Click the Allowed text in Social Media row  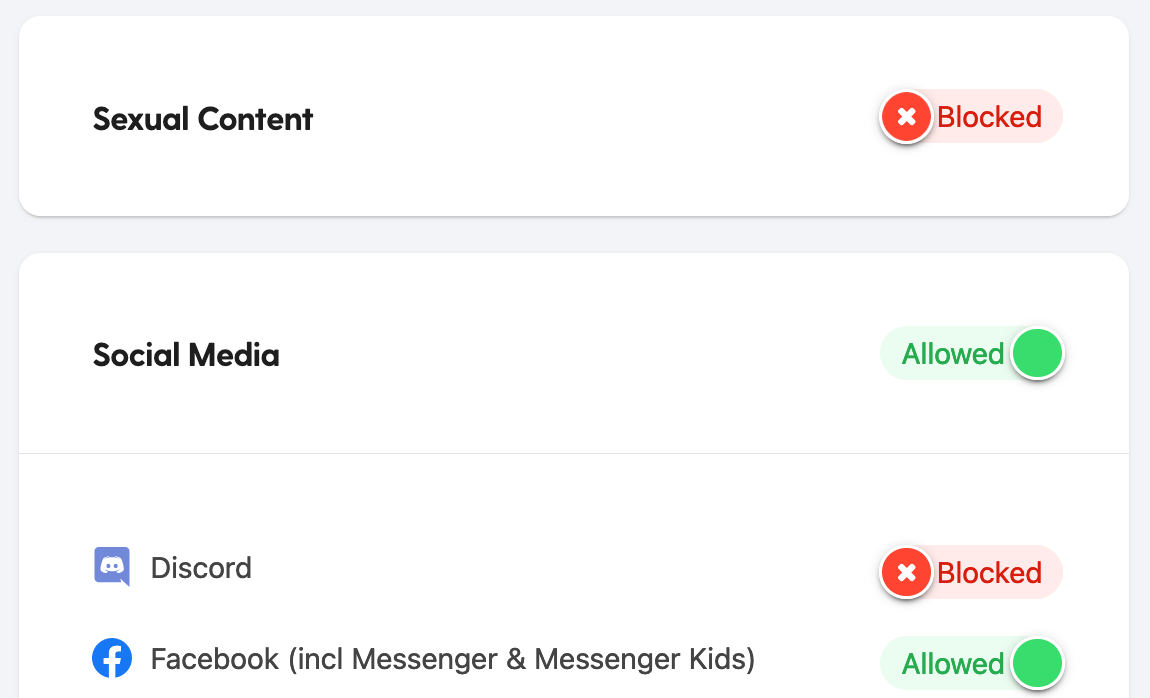953,354
